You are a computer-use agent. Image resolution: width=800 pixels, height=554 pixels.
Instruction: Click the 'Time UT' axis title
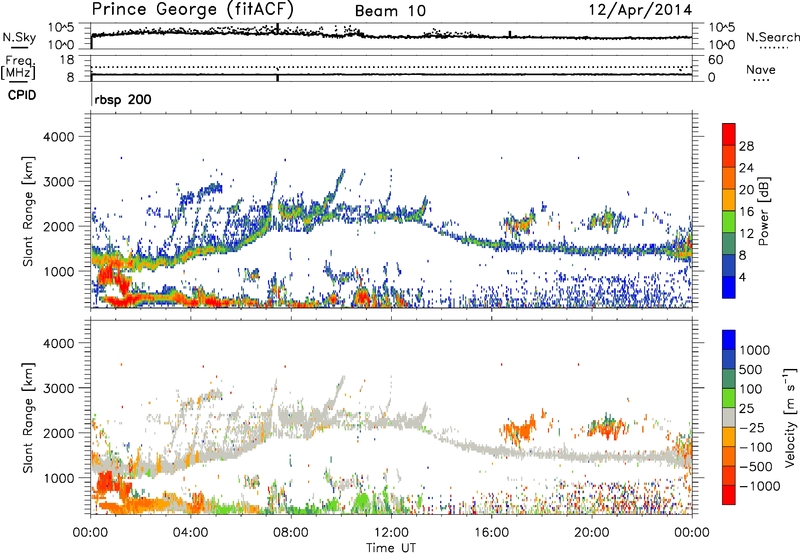click(x=391, y=548)
